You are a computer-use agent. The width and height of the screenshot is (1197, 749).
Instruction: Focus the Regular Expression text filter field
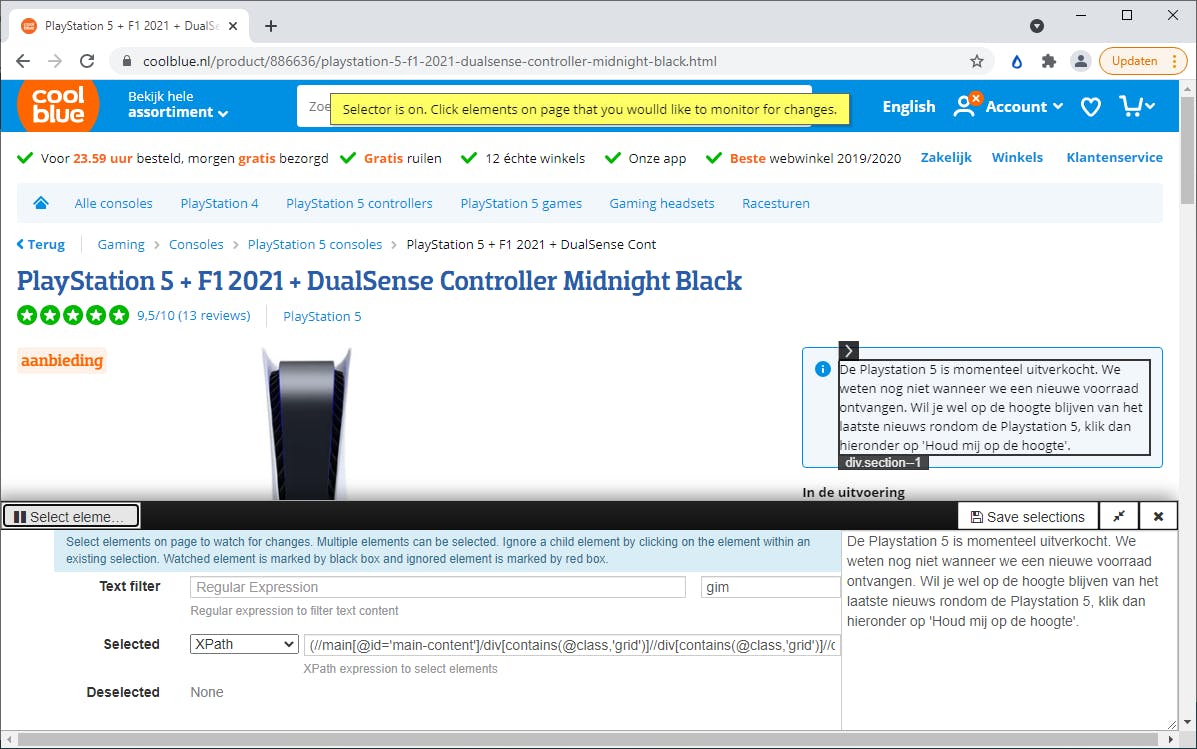(x=438, y=587)
